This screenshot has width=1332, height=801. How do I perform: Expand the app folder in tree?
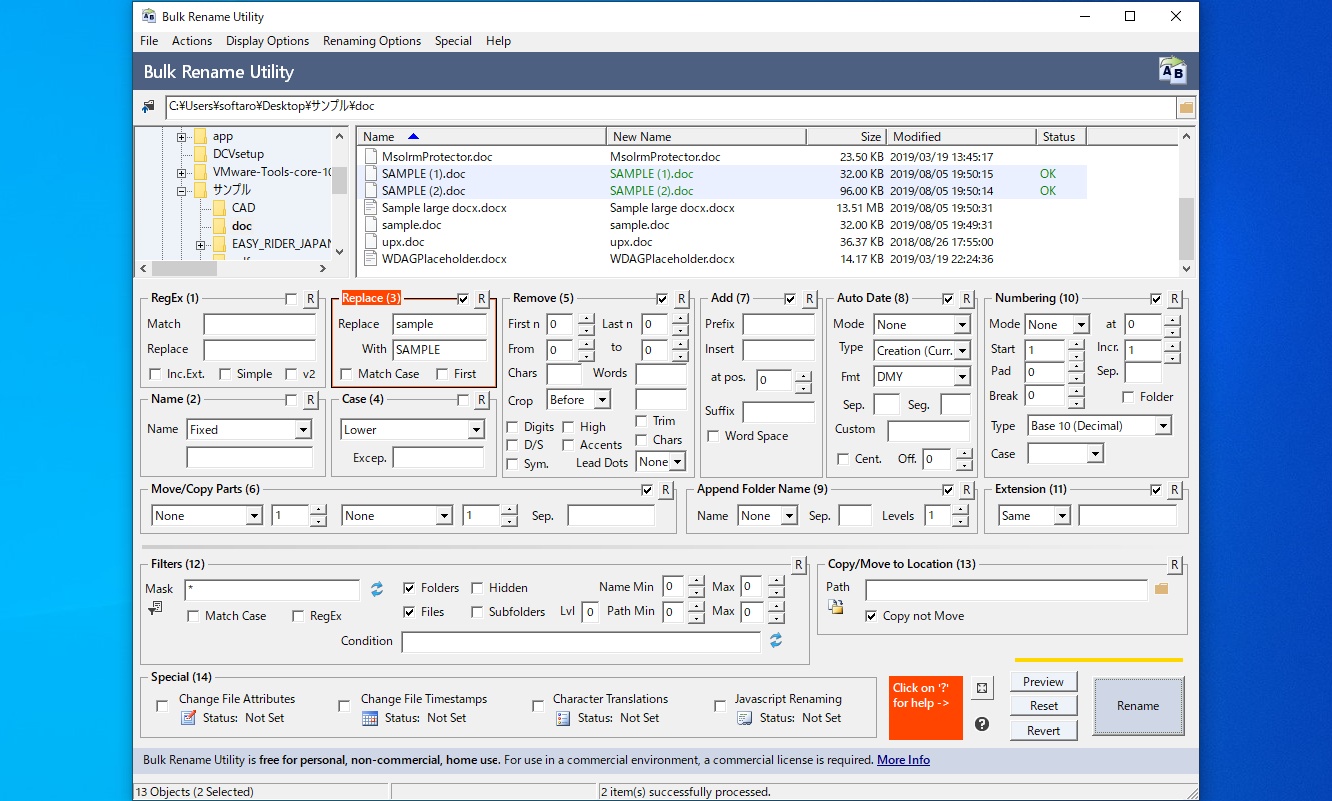click(181, 137)
